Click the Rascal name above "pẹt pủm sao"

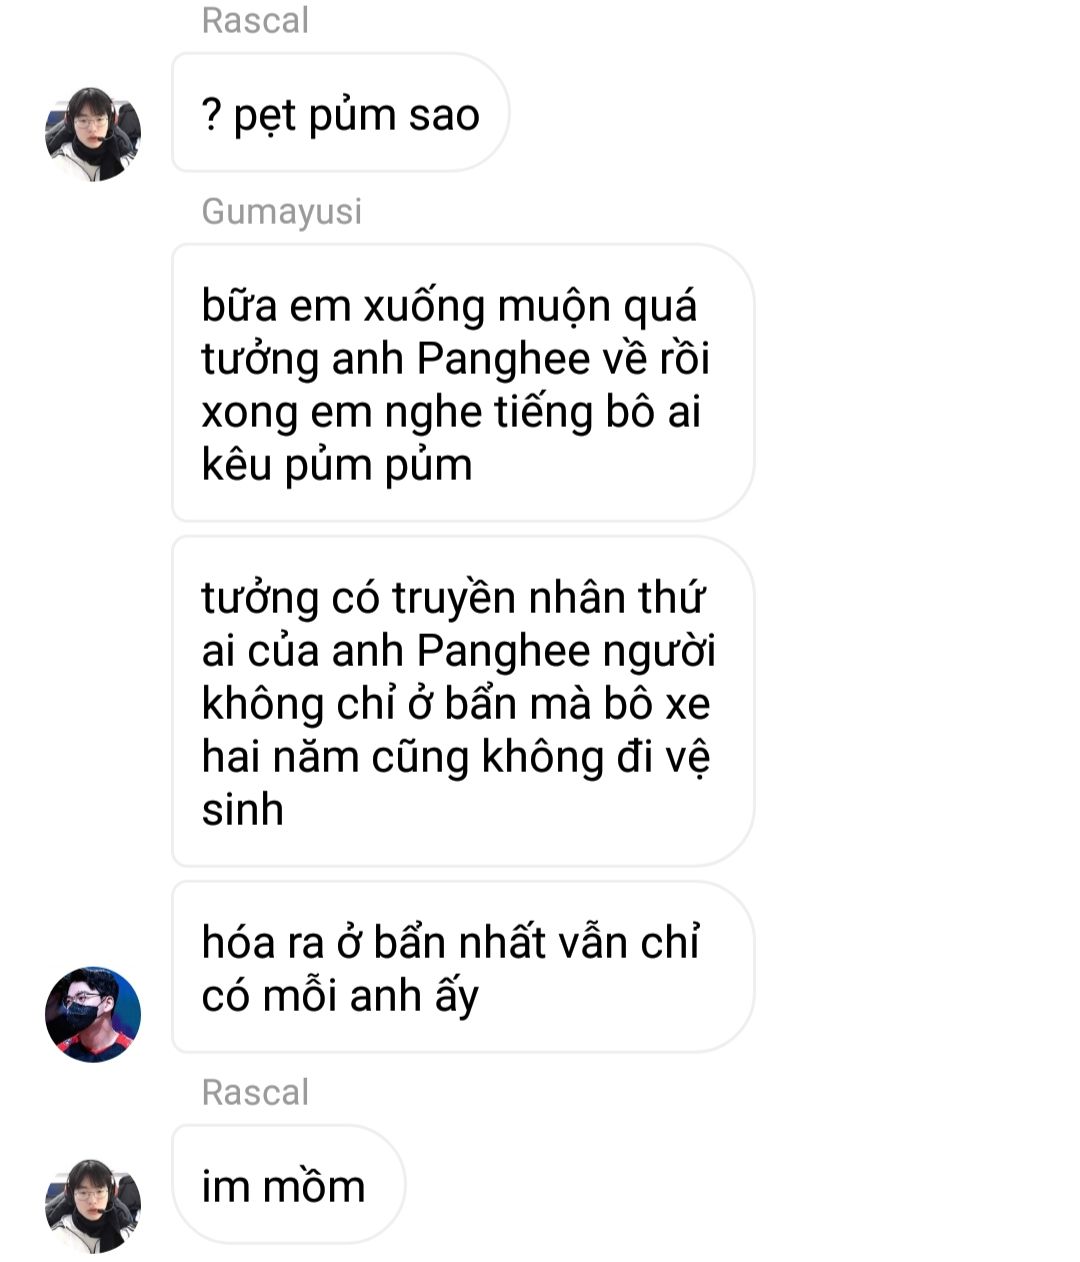pos(255,20)
